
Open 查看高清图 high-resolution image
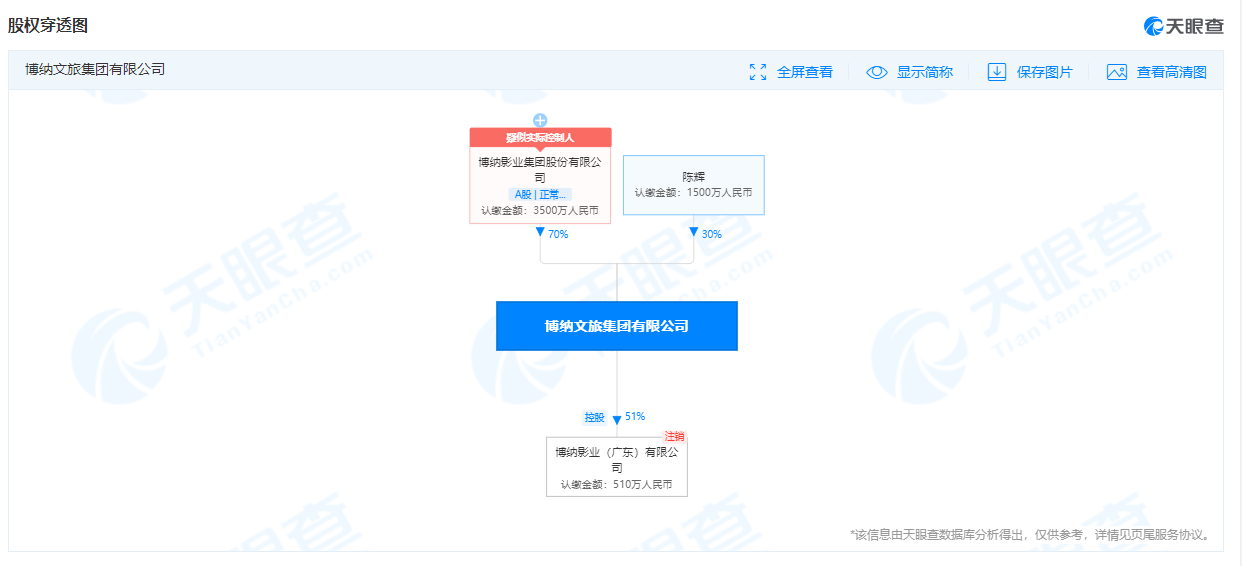1172,72
